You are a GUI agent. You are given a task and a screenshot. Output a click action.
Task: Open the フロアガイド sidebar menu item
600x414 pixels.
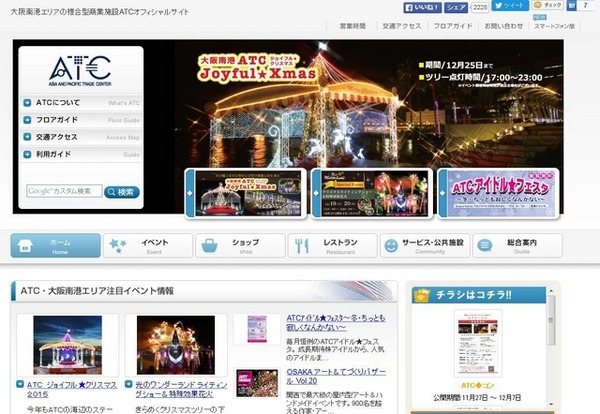point(81,120)
